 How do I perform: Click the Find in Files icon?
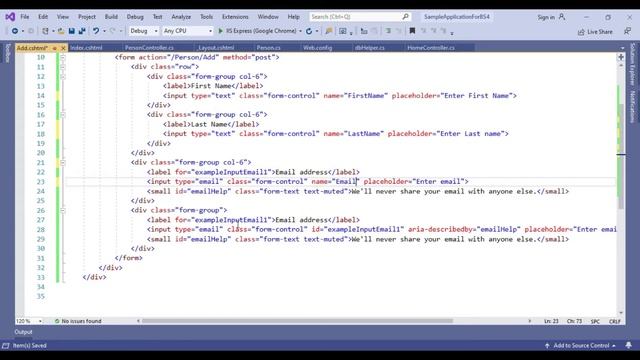(329, 31)
